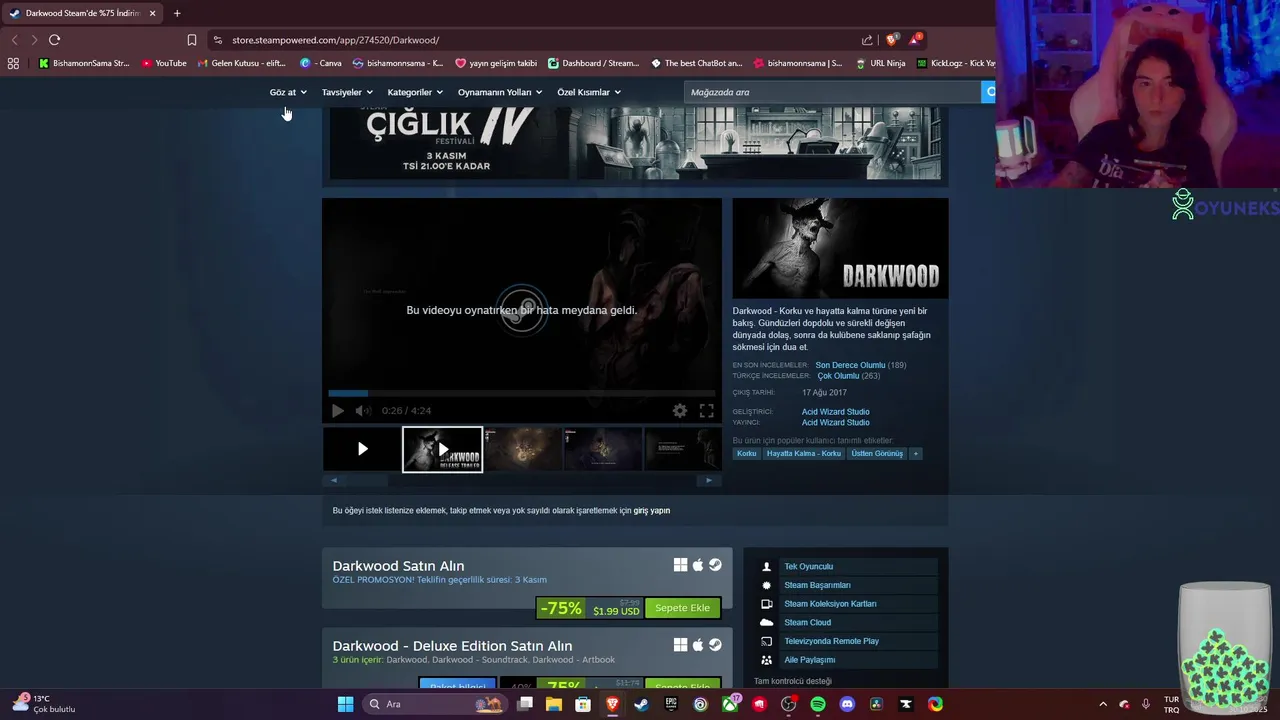Click the address bar URL

(335, 40)
